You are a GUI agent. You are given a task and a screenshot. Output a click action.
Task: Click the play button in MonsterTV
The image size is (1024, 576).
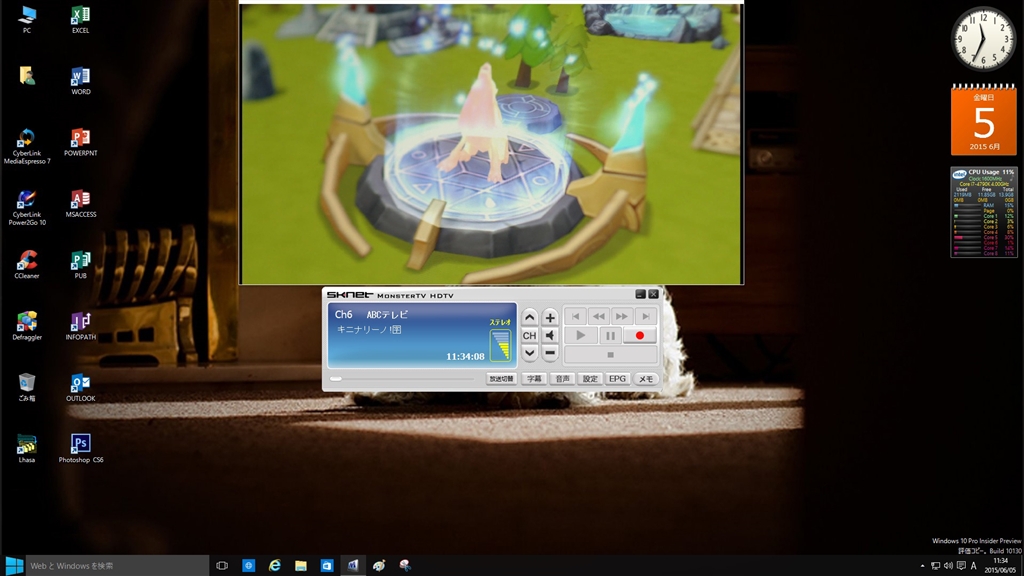(x=580, y=336)
